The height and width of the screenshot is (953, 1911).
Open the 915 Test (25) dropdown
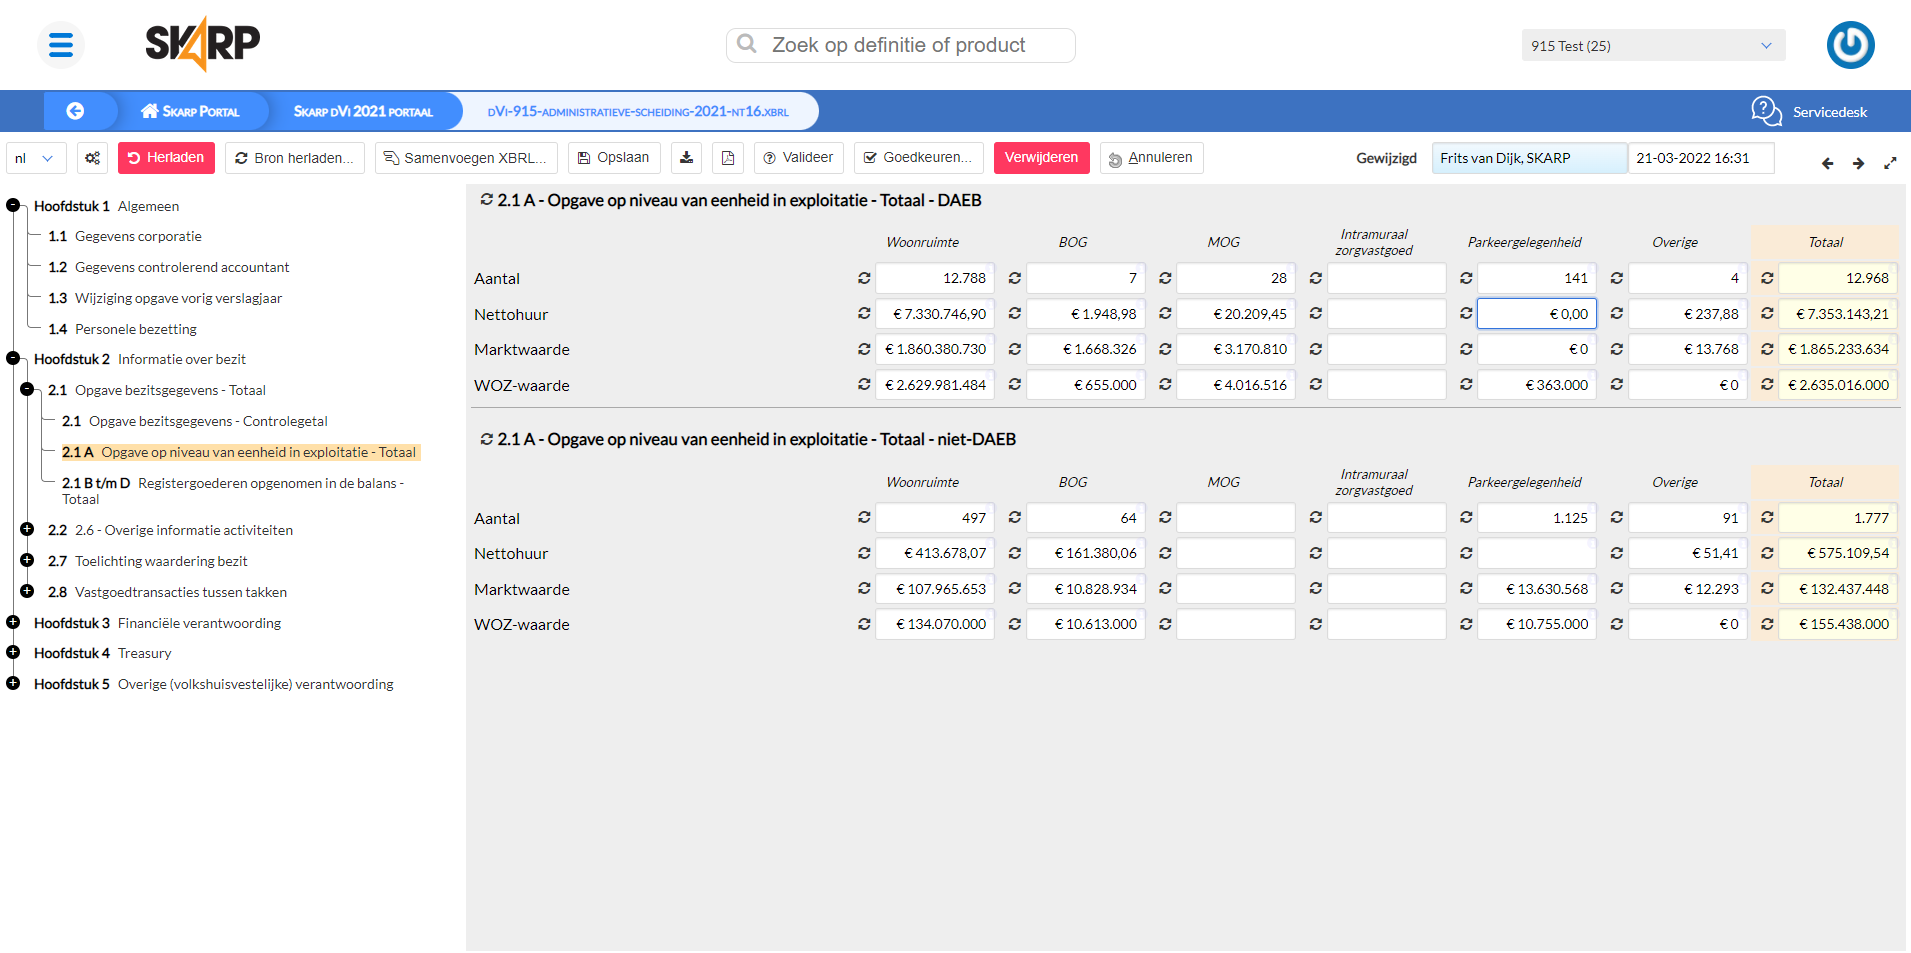[1652, 46]
